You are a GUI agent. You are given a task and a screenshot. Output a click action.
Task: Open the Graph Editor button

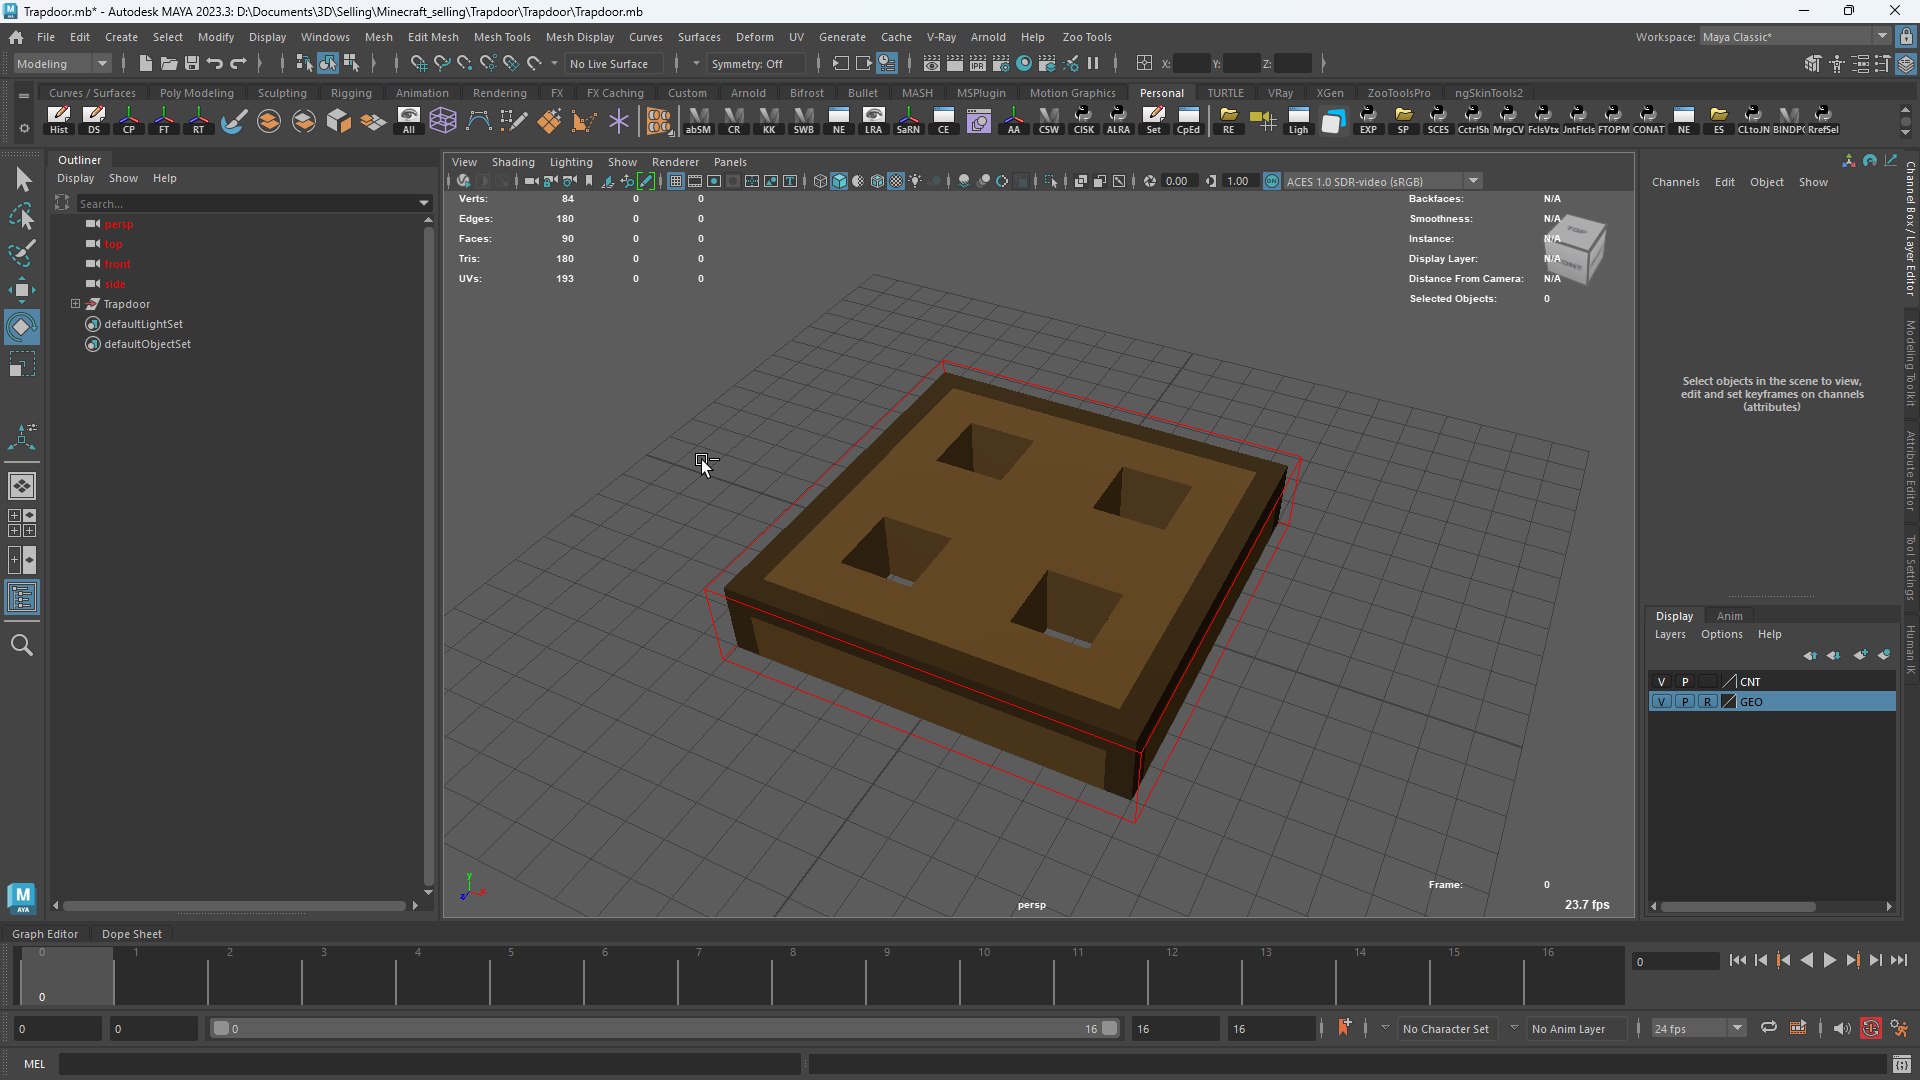point(45,934)
